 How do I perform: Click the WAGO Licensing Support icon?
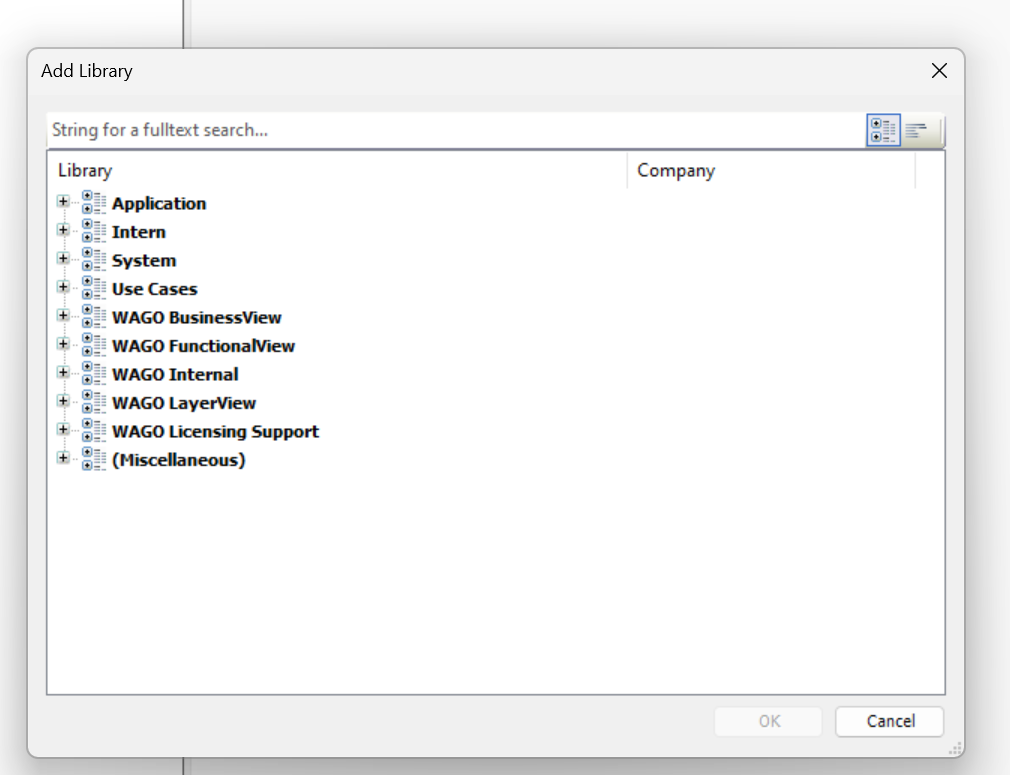point(93,430)
